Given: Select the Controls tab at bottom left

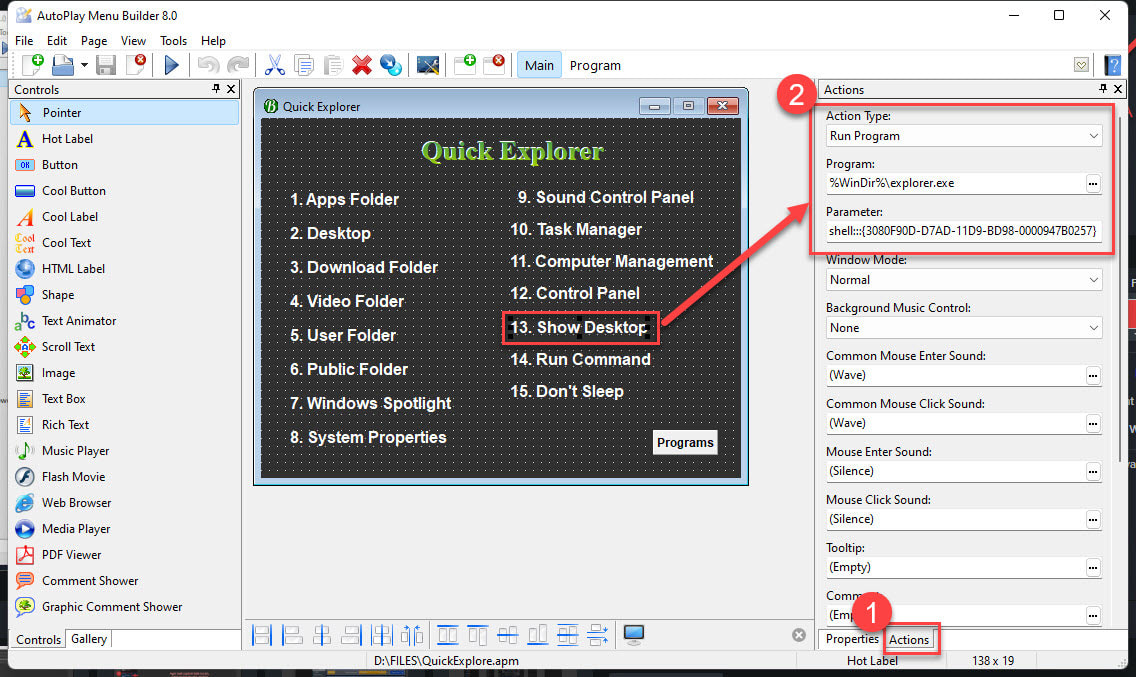Looking at the screenshot, I should point(38,639).
